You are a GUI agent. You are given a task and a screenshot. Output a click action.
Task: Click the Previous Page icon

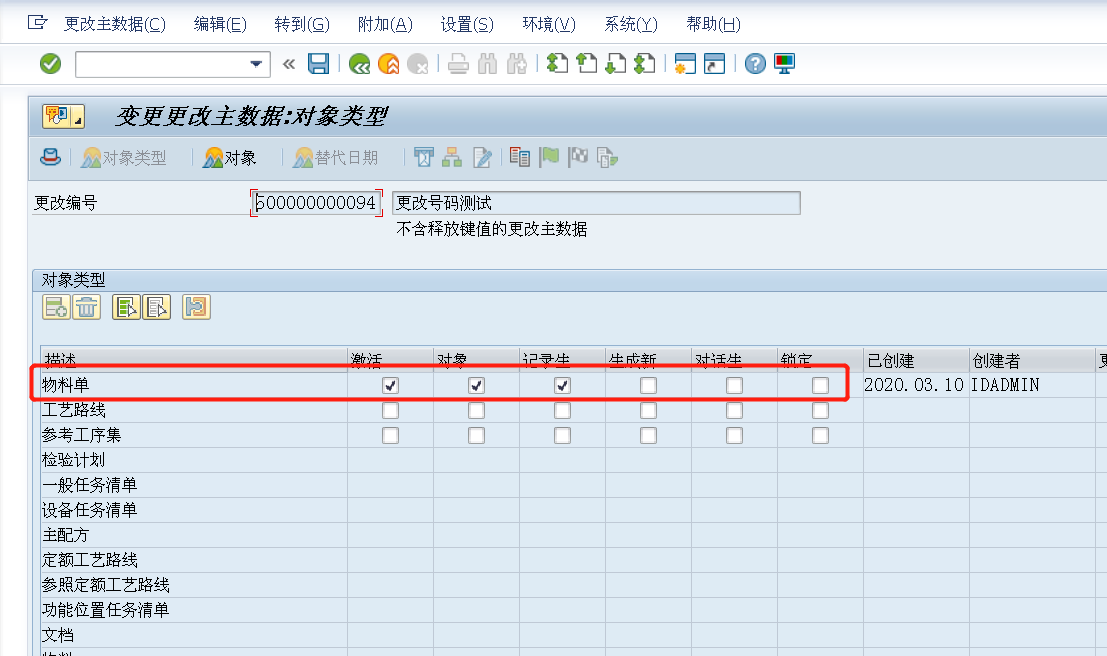(586, 64)
